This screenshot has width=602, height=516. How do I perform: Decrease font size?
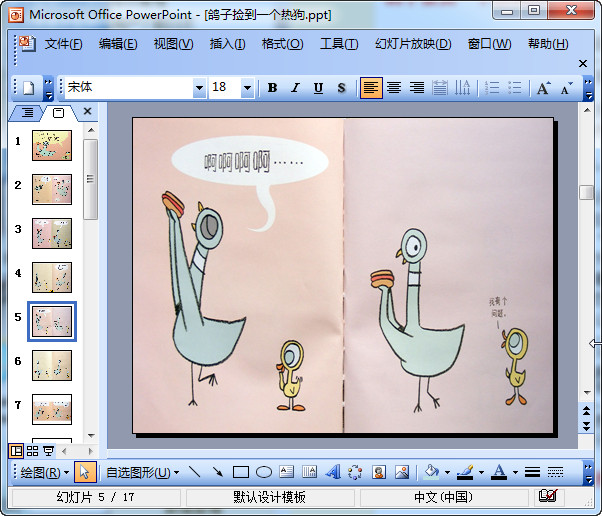[x=566, y=88]
